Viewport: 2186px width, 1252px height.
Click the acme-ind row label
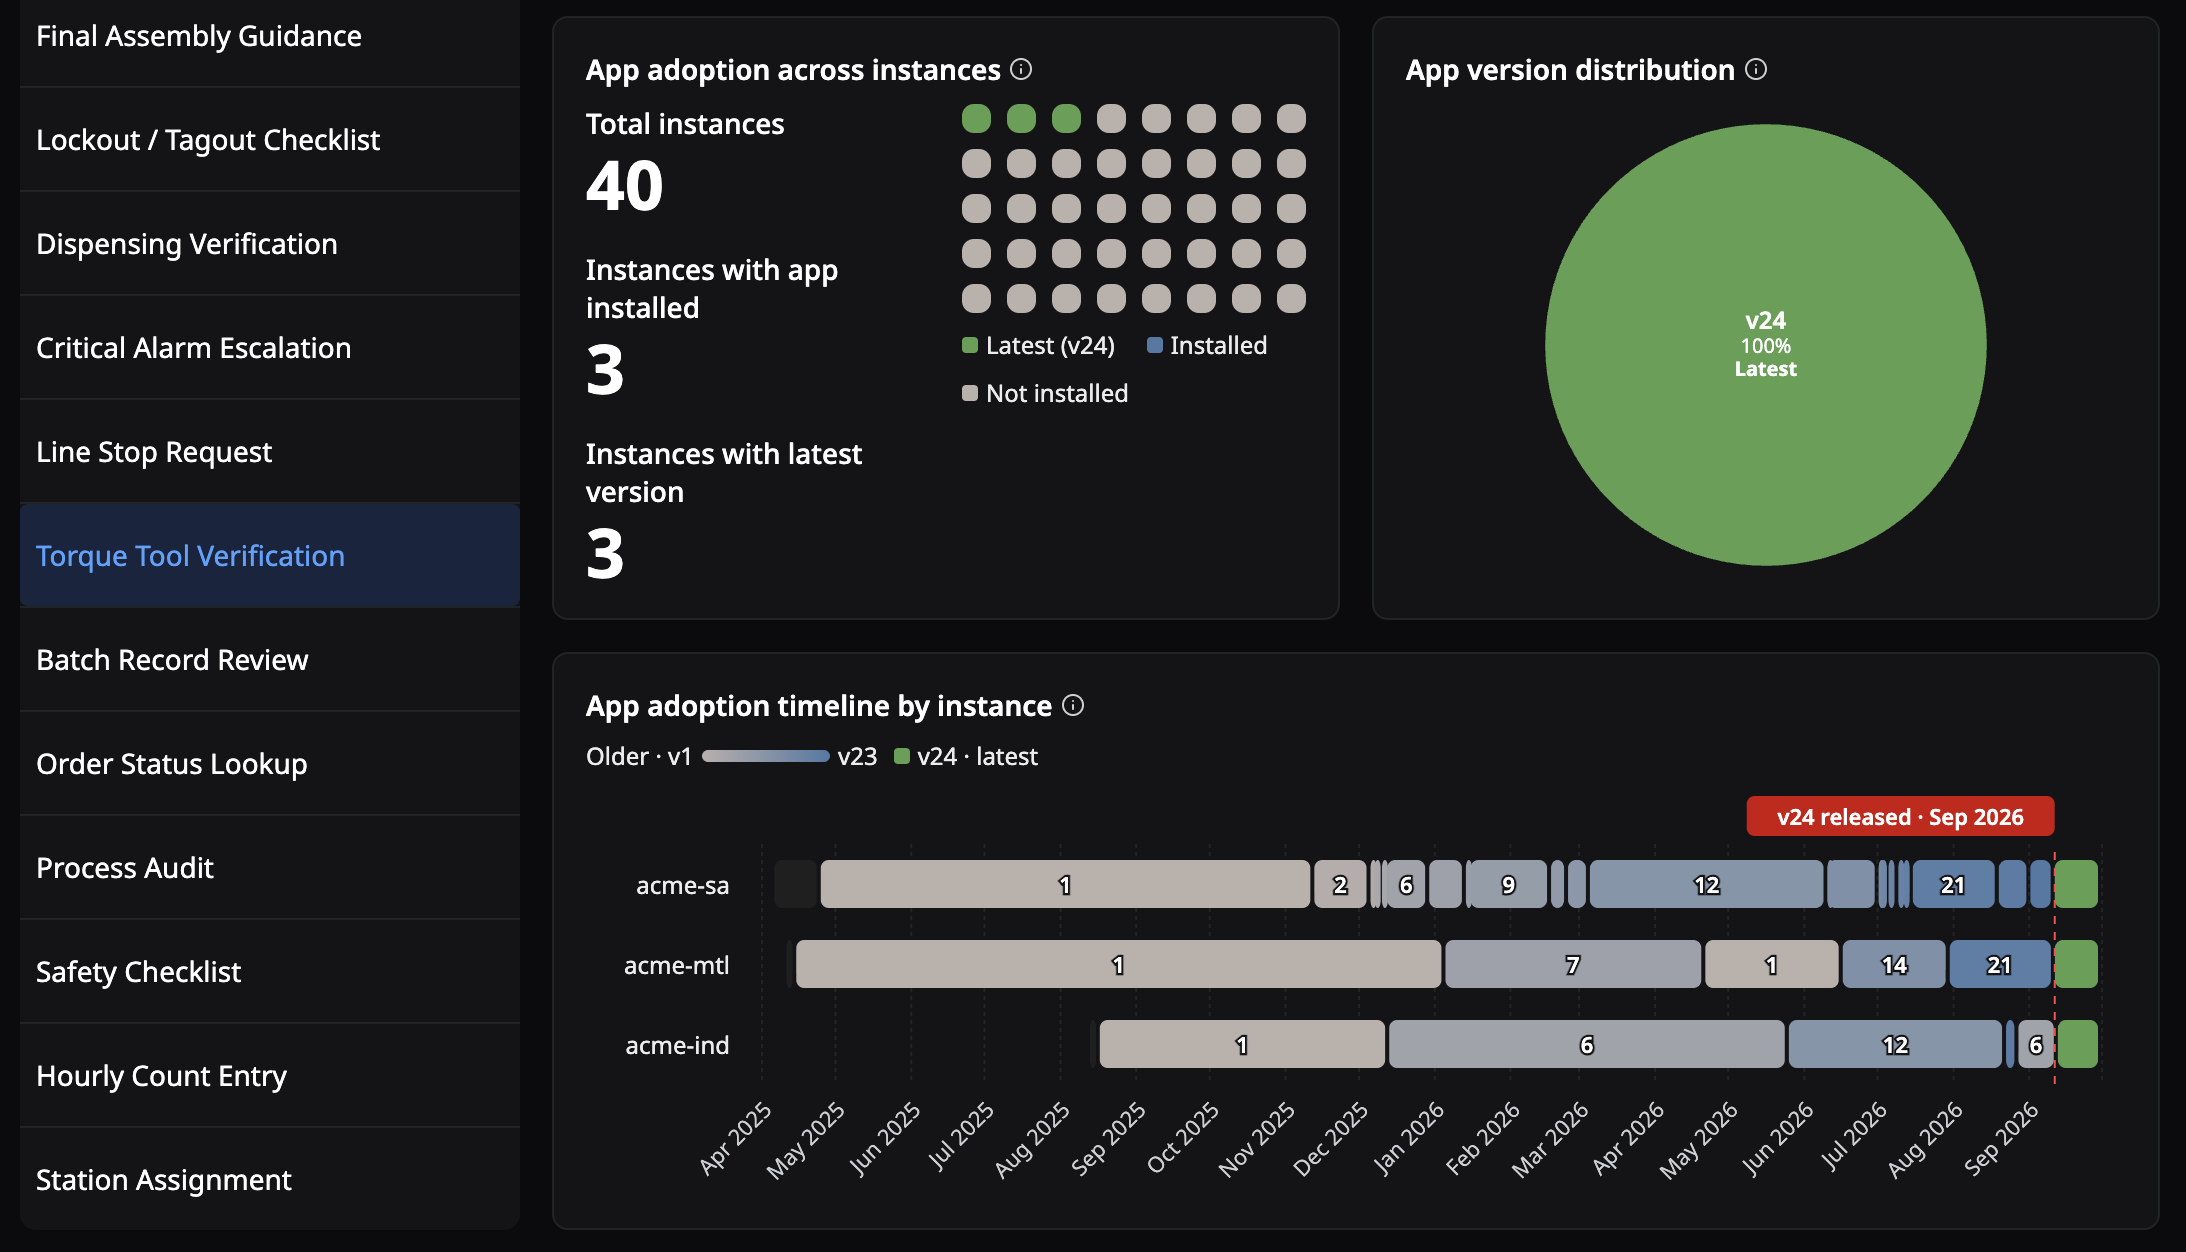[677, 1045]
